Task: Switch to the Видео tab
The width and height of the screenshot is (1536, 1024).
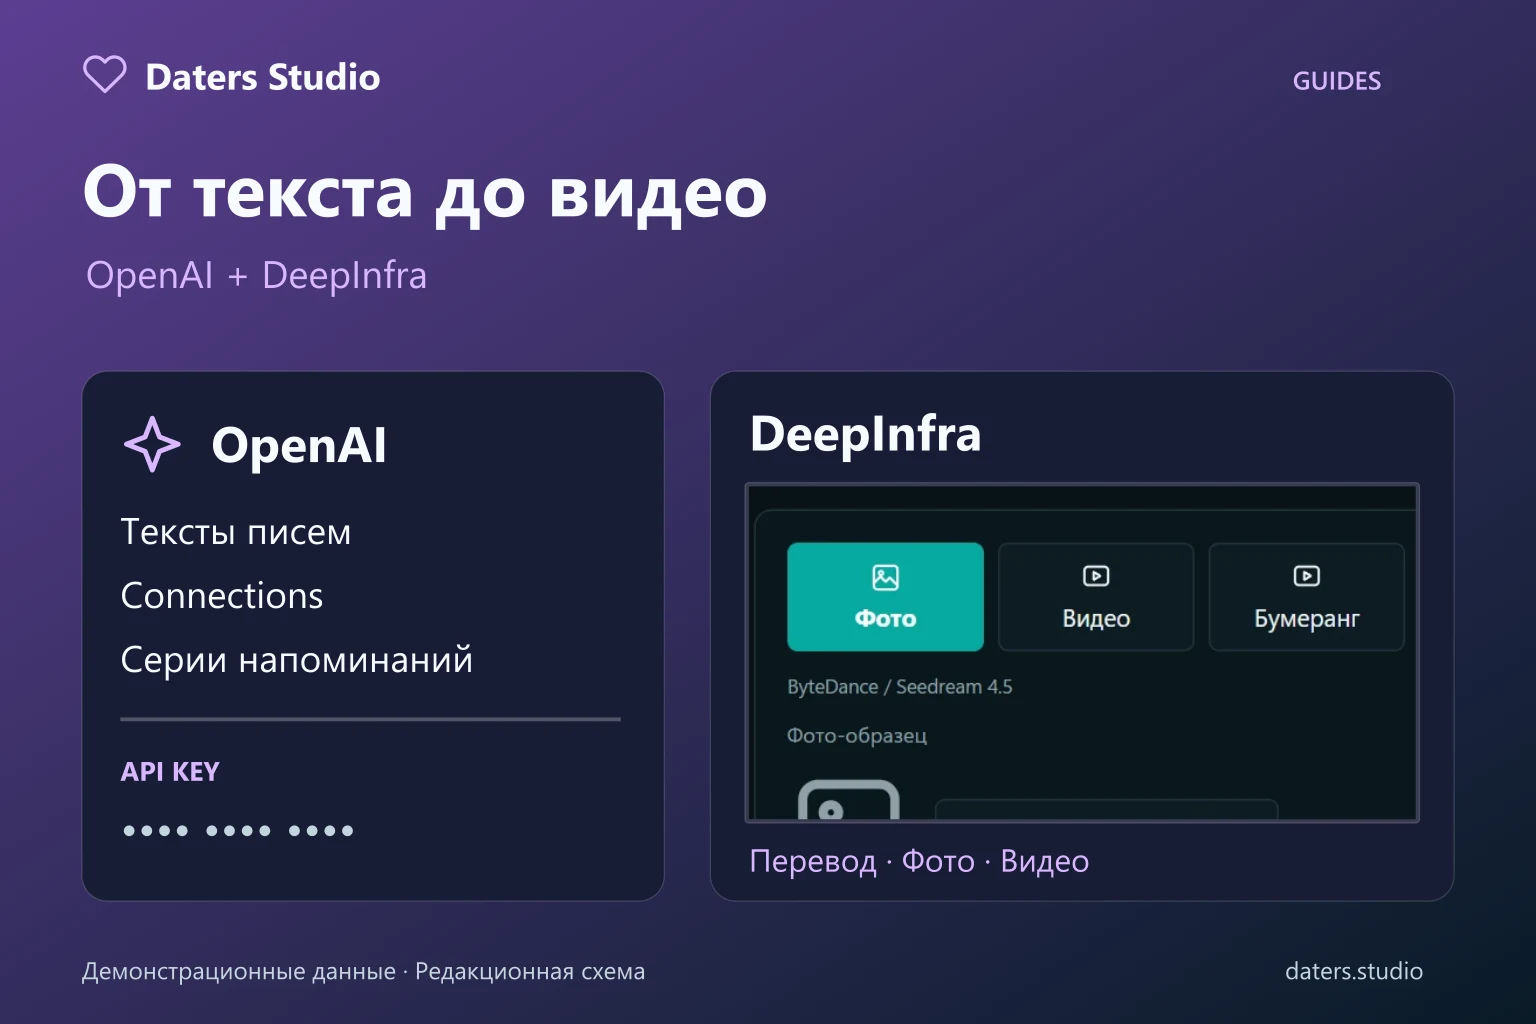Action: point(1096,597)
